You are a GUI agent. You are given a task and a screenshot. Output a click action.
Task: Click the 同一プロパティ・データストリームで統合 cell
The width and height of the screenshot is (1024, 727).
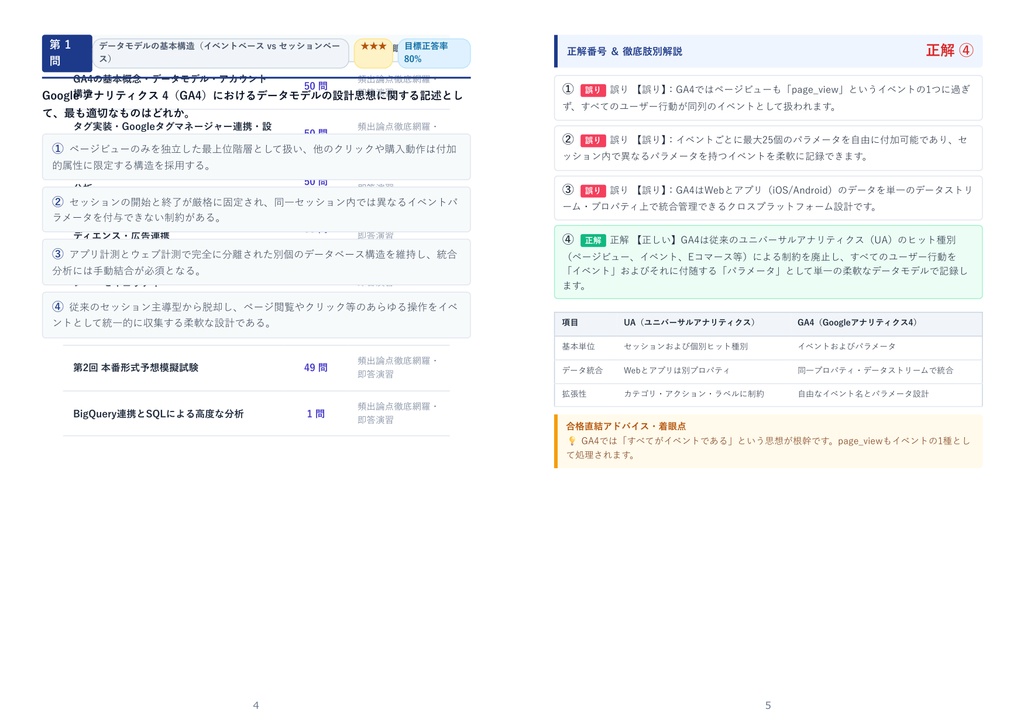pyautogui.click(x=875, y=370)
